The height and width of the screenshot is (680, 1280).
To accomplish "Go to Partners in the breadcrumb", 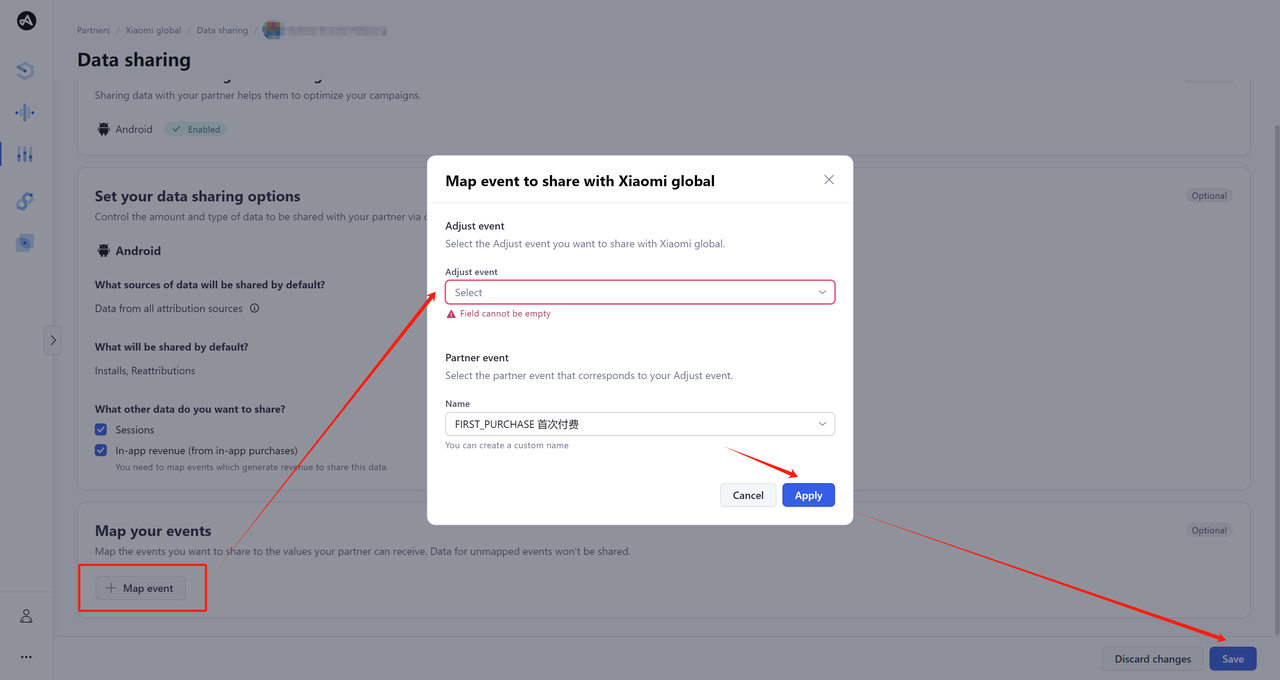I will [x=93, y=31].
